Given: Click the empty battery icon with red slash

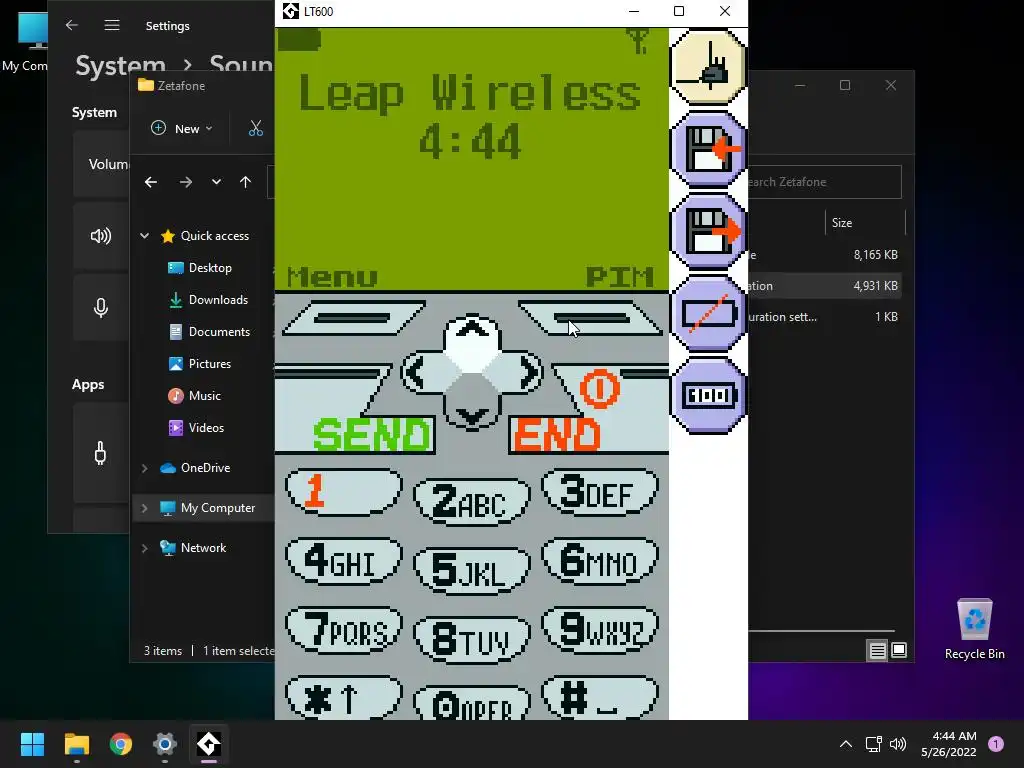Looking at the screenshot, I should tap(708, 313).
